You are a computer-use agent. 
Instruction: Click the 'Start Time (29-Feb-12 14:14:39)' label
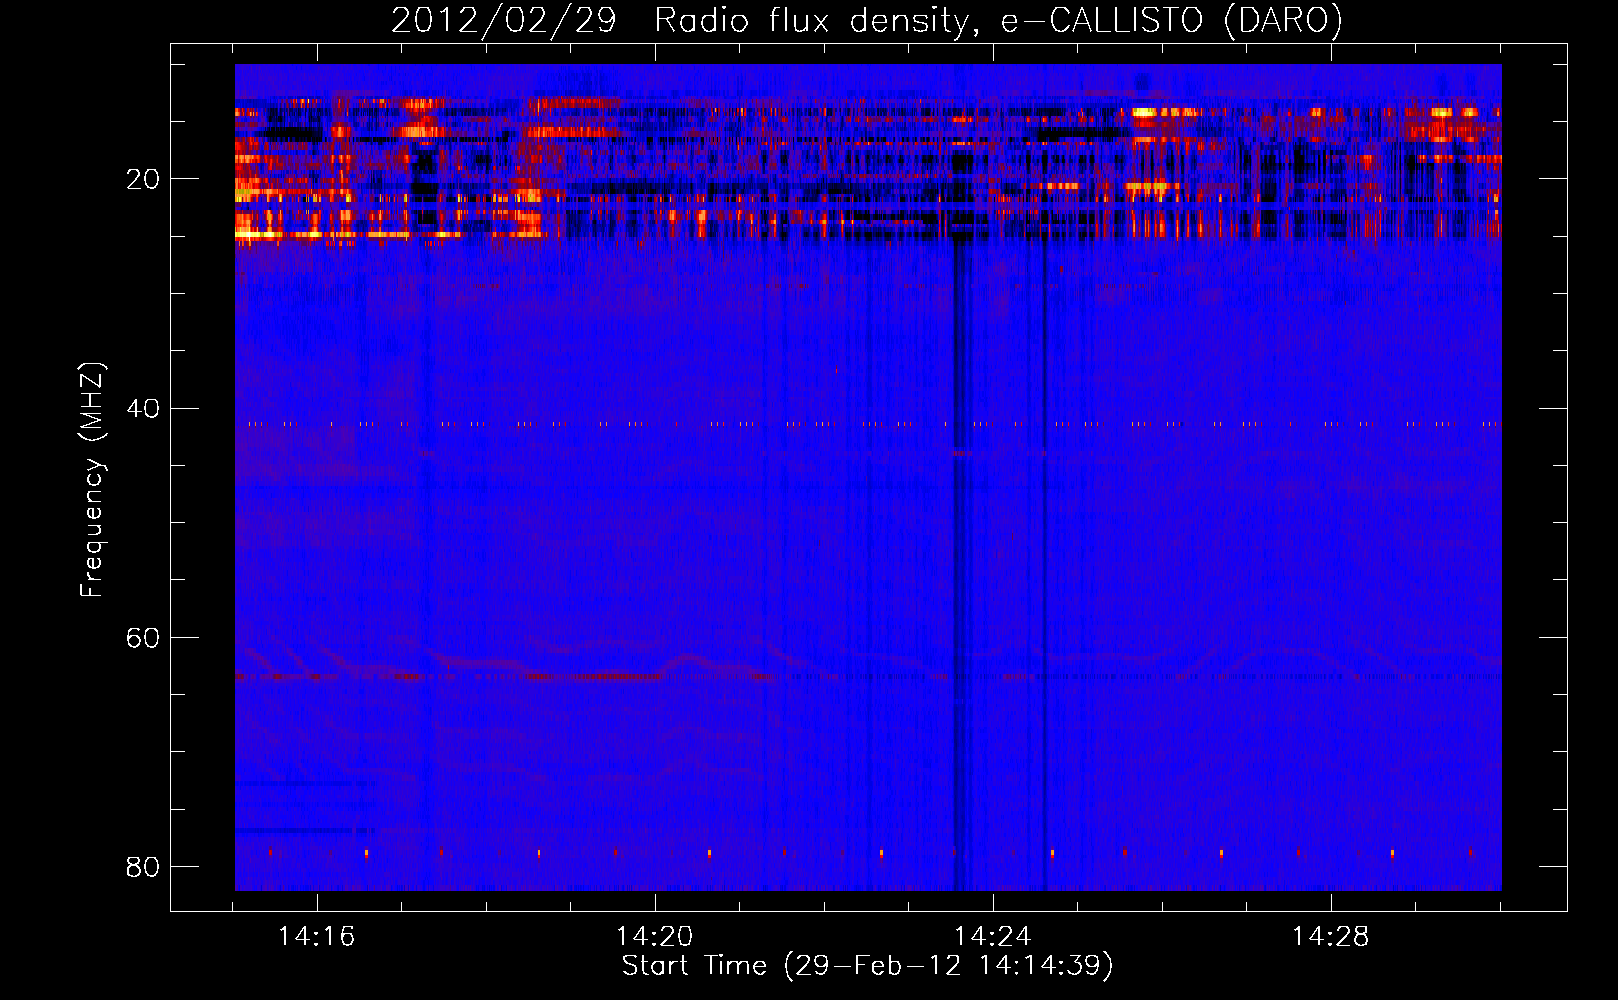point(867,966)
